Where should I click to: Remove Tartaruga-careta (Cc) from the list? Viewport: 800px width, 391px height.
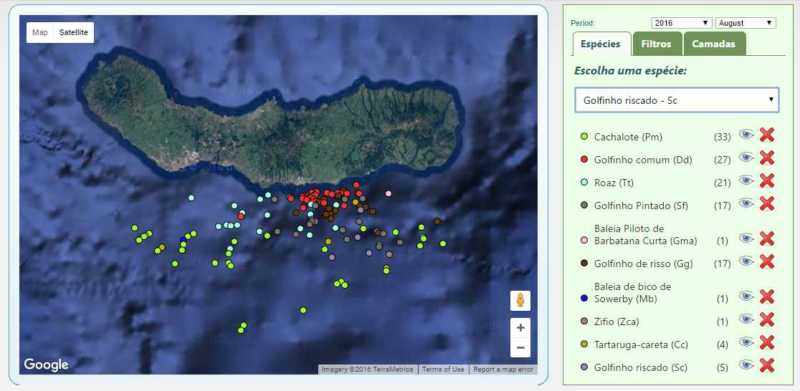pyautogui.click(x=767, y=343)
